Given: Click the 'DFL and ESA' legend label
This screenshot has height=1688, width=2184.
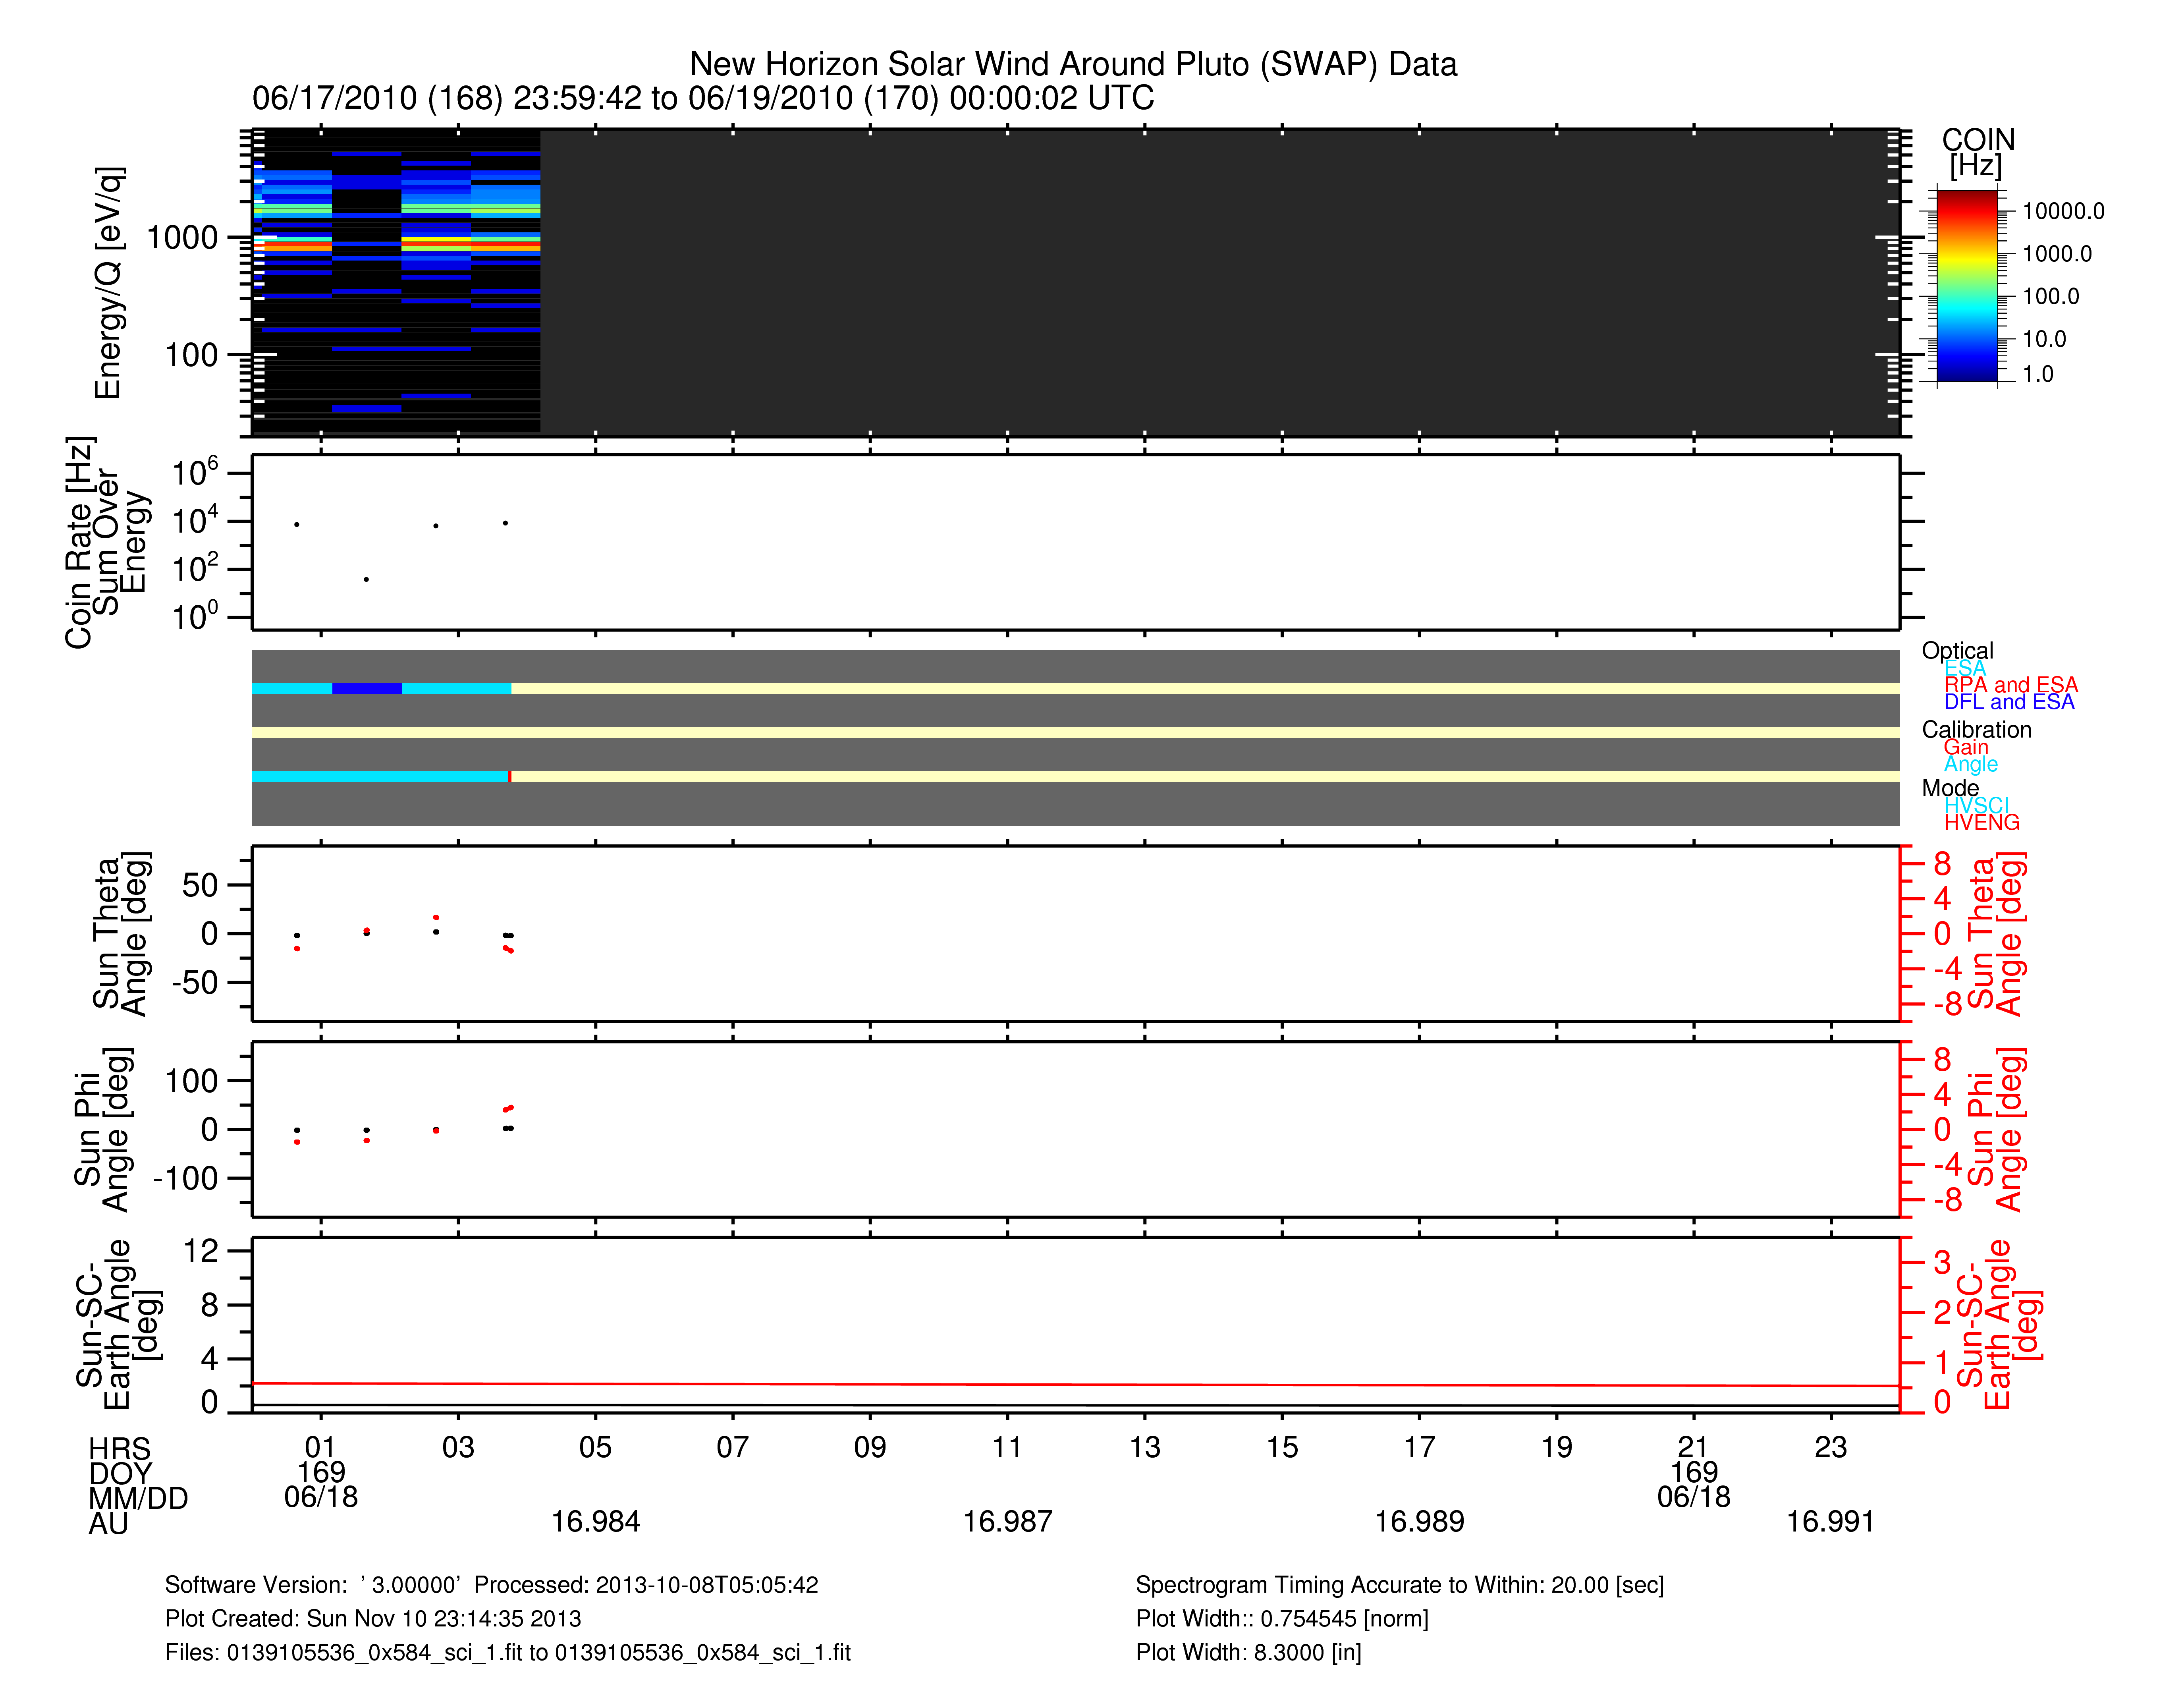Looking at the screenshot, I should click(x=2008, y=702).
